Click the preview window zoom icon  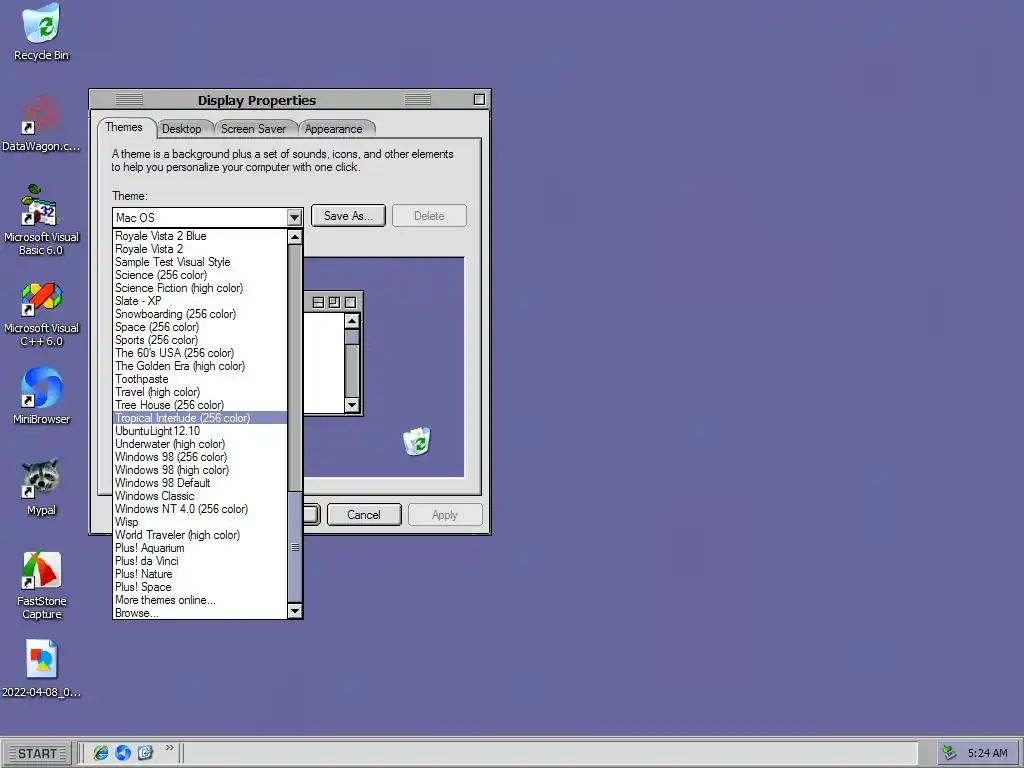(x=334, y=302)
